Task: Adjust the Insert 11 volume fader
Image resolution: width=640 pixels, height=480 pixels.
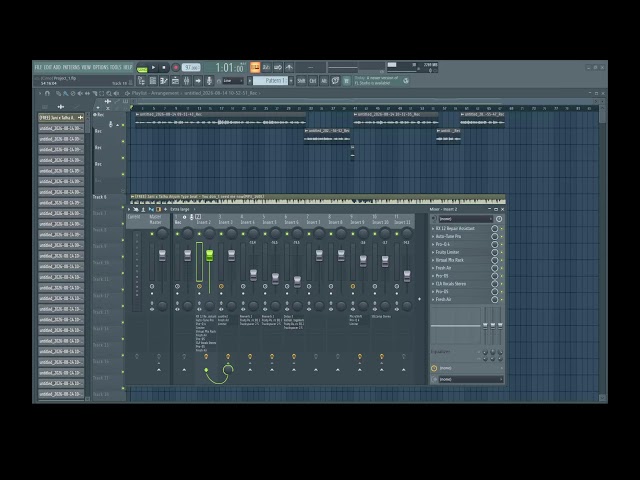Action: [407, 276]
